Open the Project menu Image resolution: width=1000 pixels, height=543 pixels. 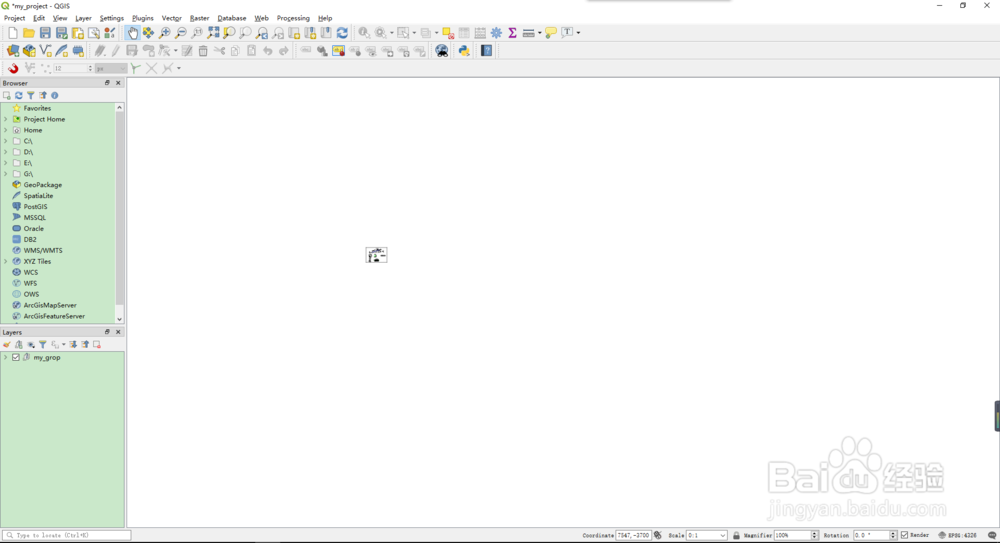(14, 18)
